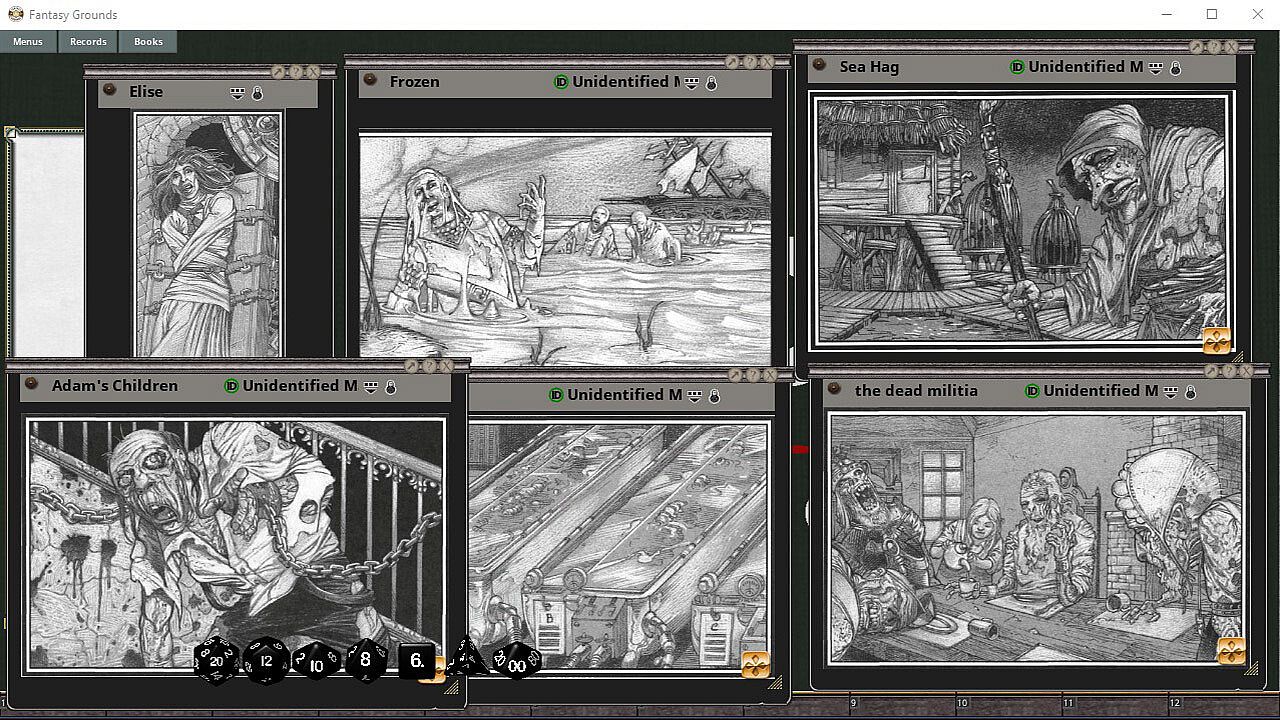
Task: Click share icon on the dead militia image
Action: (x=1231, y=651)
